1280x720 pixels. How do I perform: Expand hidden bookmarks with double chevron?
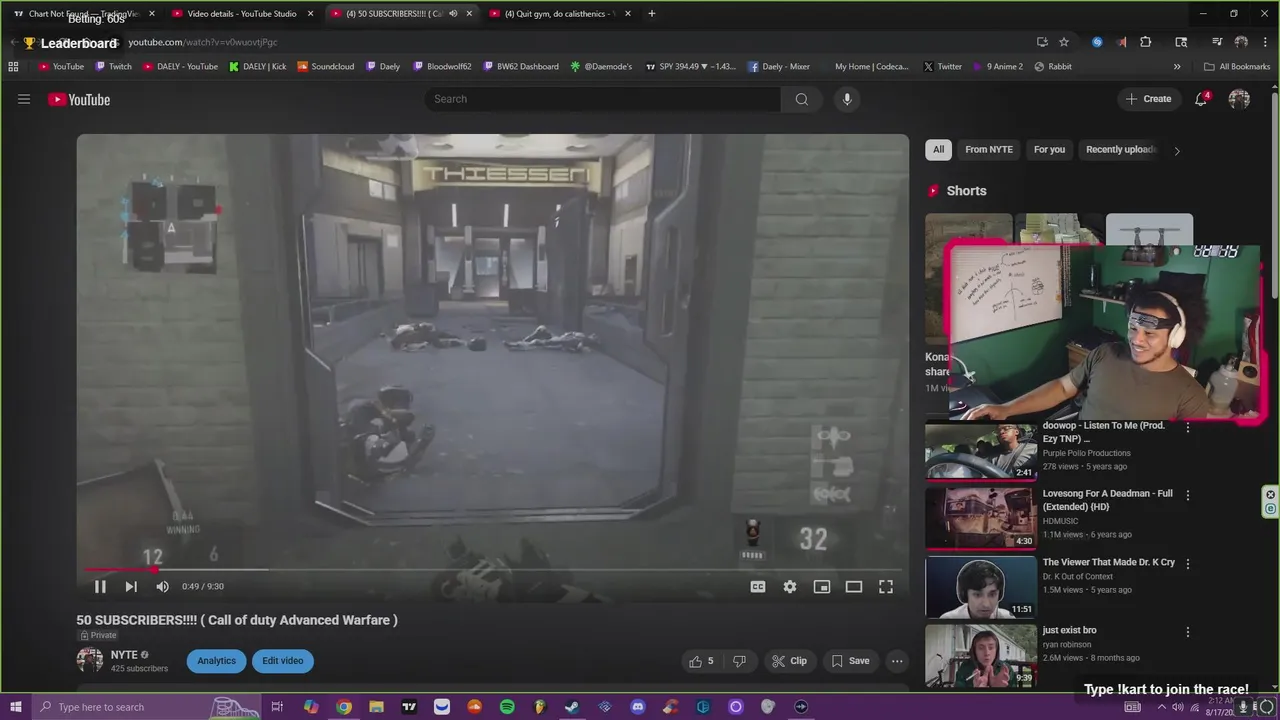[x=1177, y=67]
